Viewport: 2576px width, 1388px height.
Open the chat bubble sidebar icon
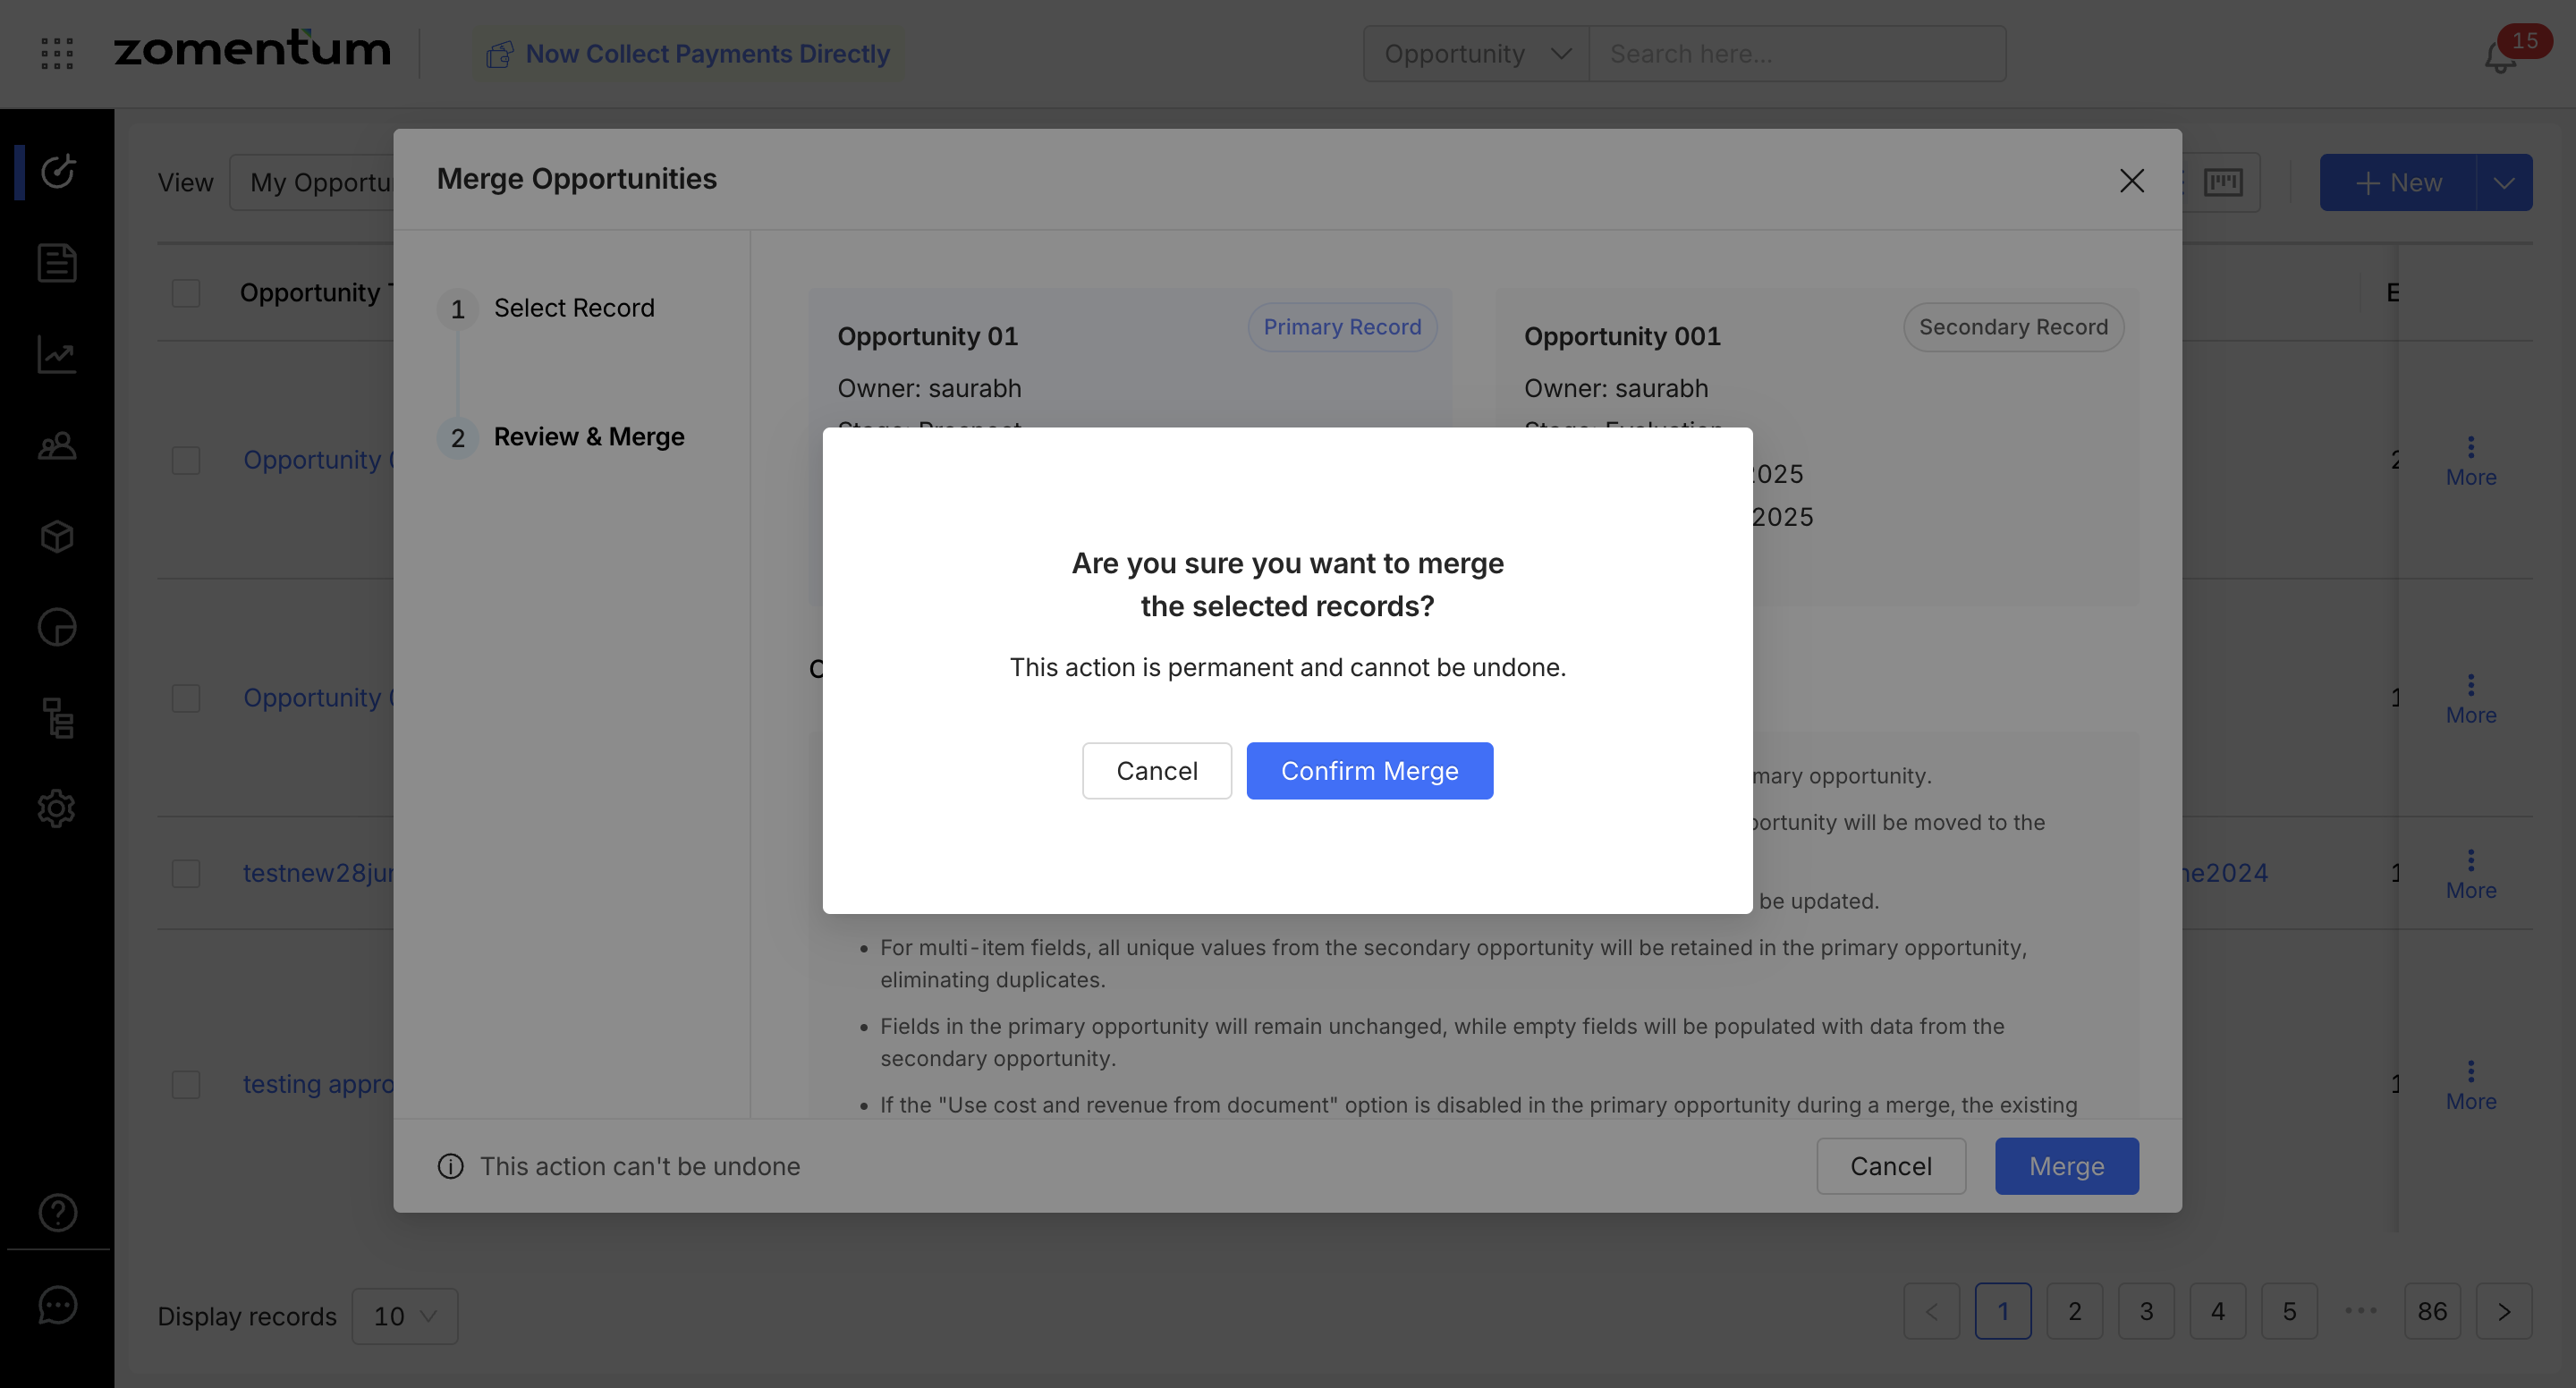[x=57, y=1305]
